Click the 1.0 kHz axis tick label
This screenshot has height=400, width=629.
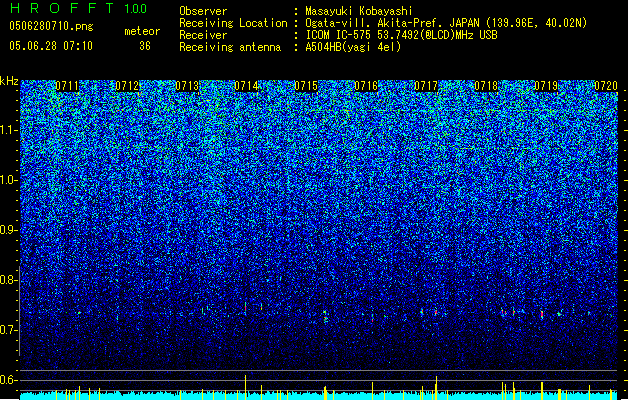9,180
